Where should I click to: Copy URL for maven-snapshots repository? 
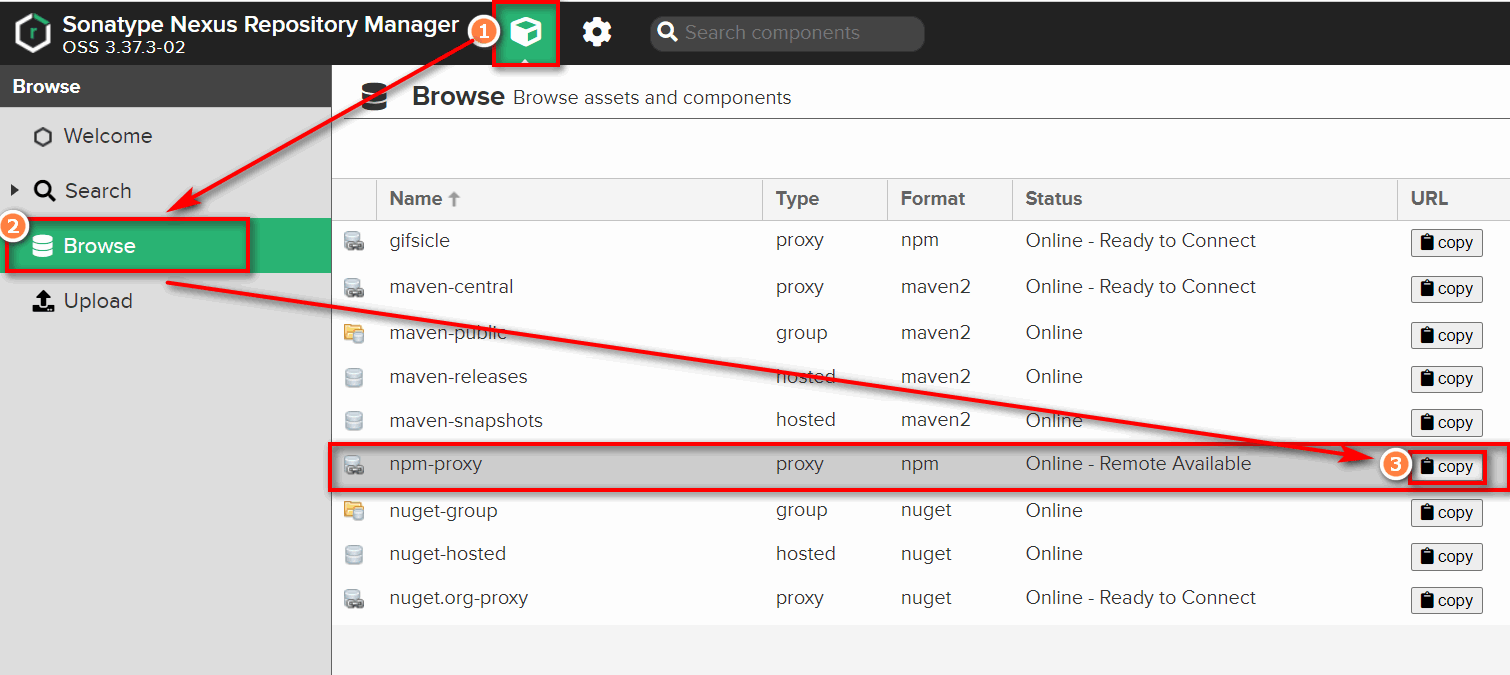click(1446, 422)
